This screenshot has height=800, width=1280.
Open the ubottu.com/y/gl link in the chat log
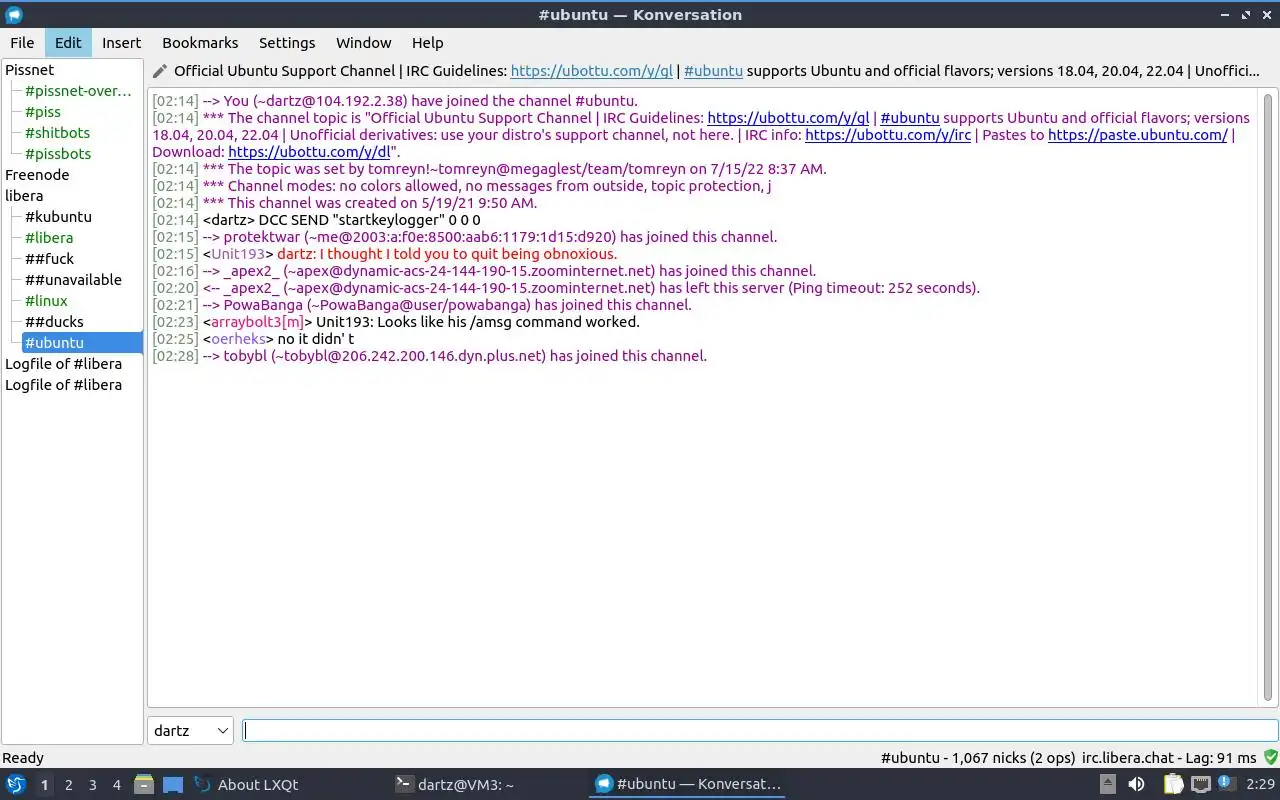tap(788, 118)
